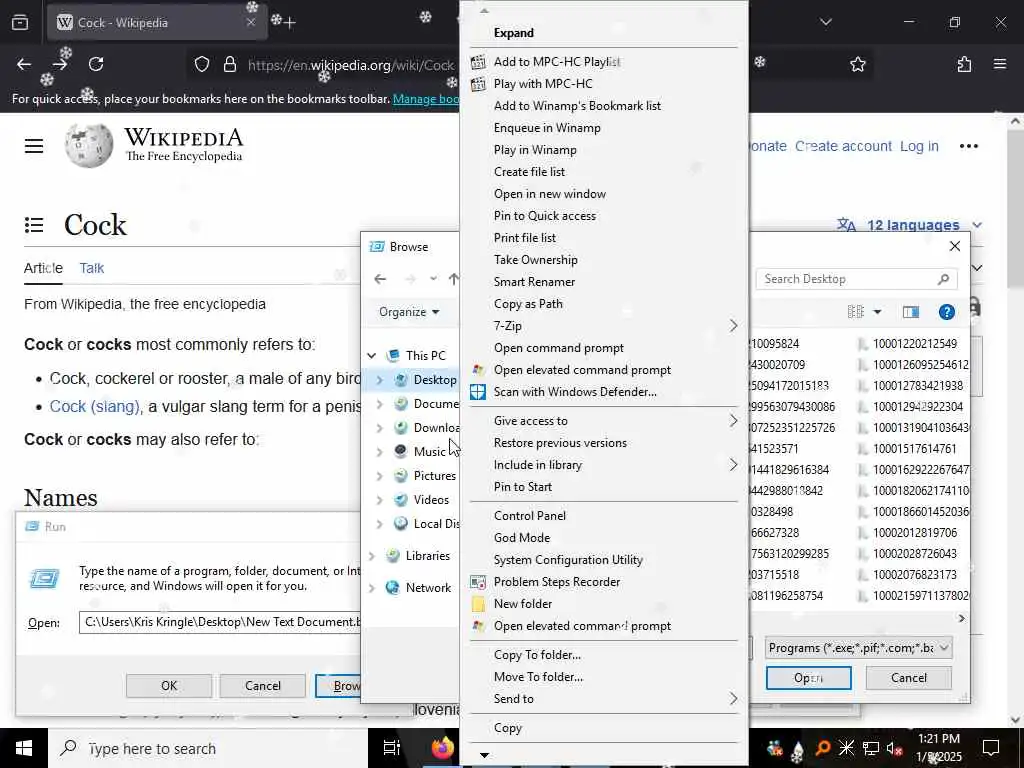Select Take Ownership menu entry
Screen dimensions: 1024x768
[x=603, y=260]
